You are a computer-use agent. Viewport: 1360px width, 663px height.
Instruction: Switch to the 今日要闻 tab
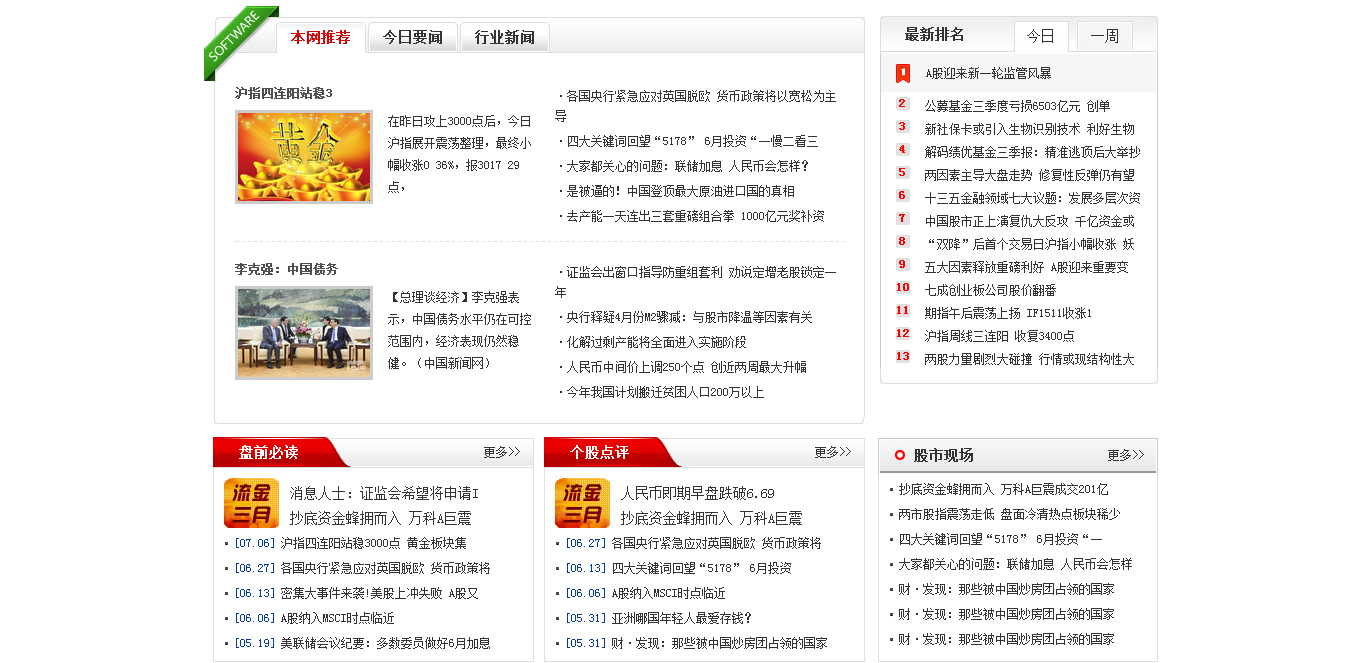[x=413, y=37]
